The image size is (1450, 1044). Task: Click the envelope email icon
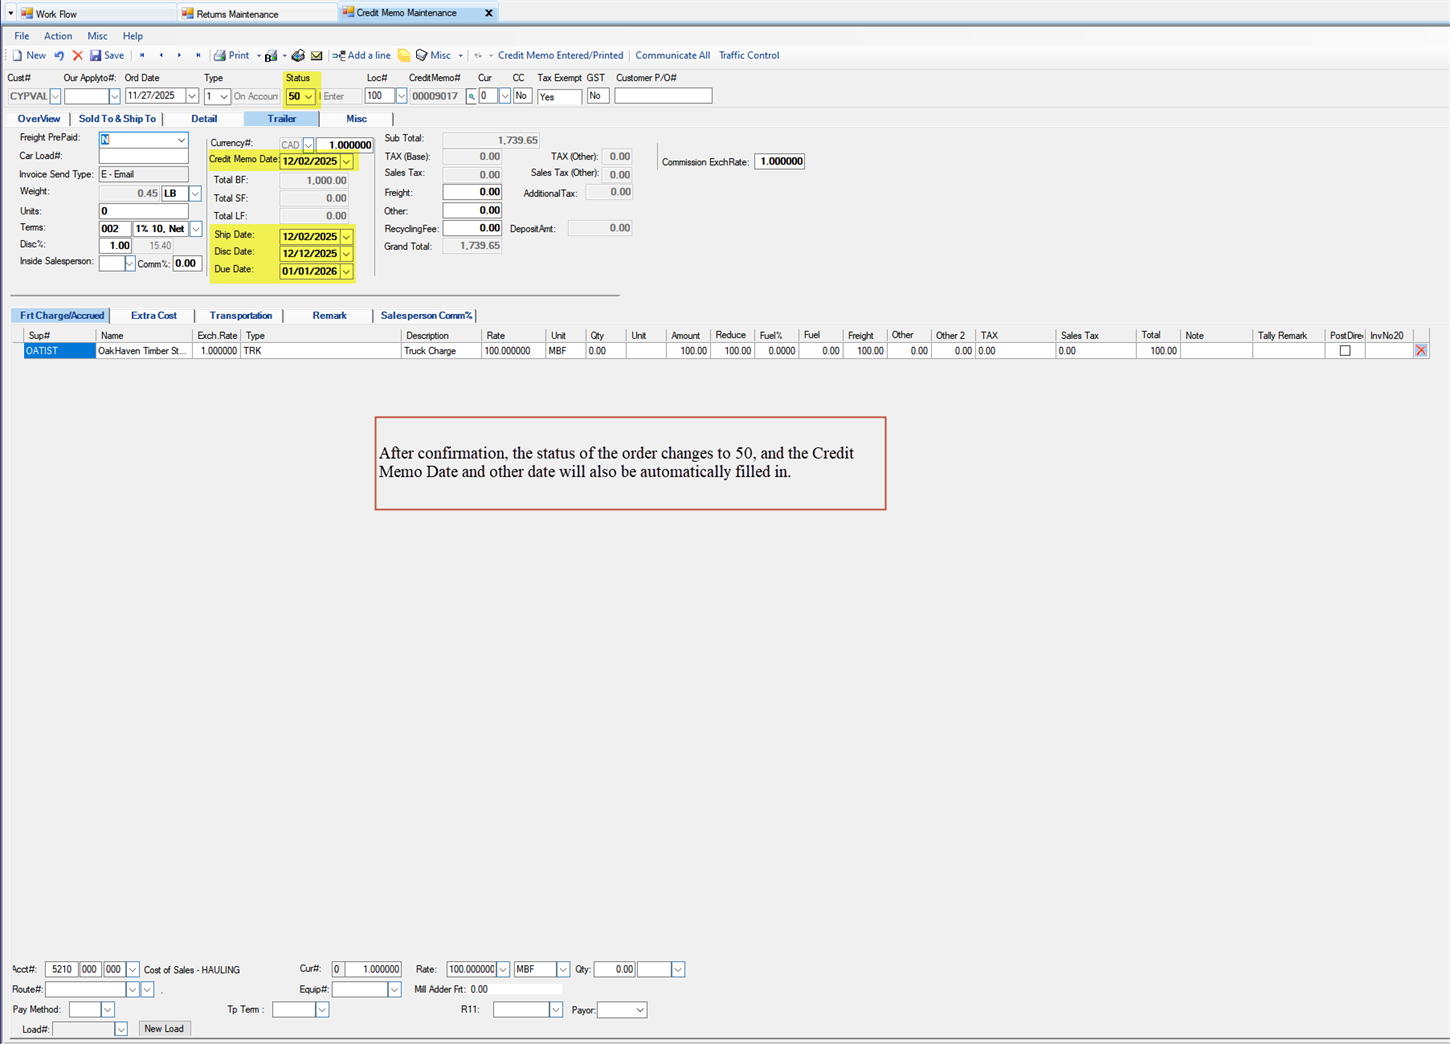click(317, 56)
